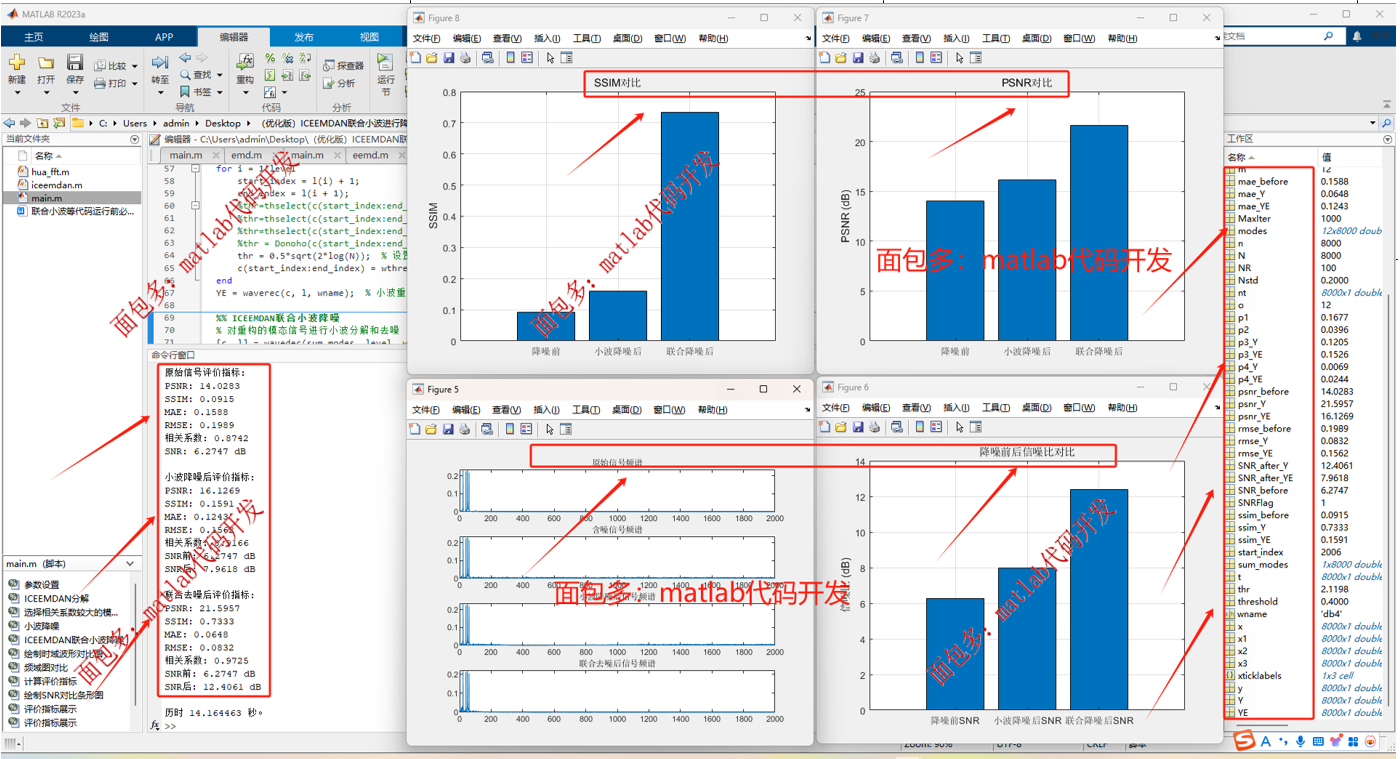The width and height of the screenshot is (1400, 759).
Task: Click the Sogou input method tray icon
Action: point(1244,741)
